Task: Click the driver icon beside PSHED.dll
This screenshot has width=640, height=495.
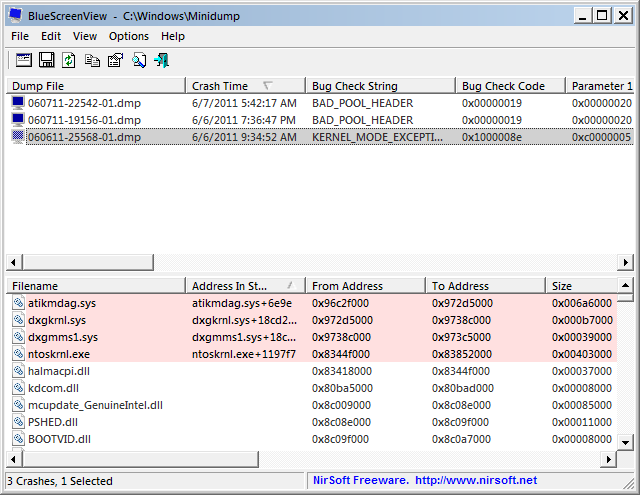Action: click(18, 422)
